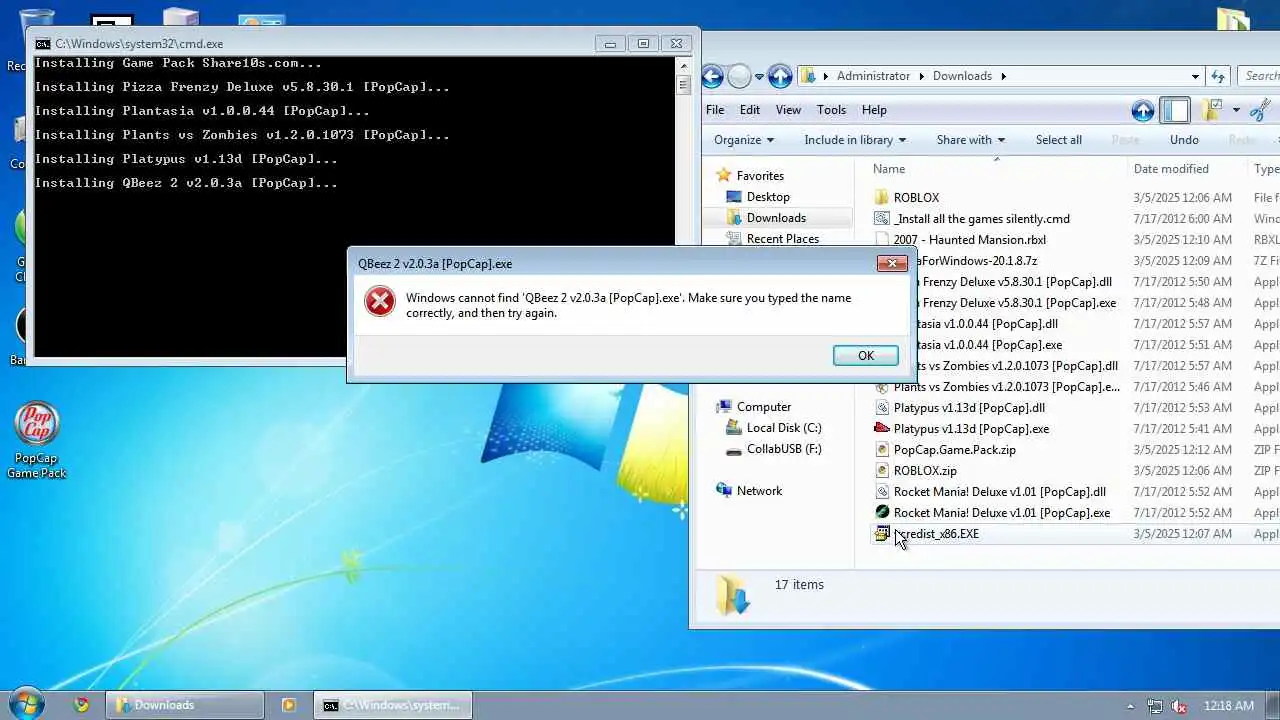Expand the arrow after Downloads in address bar
This screenshot has width=1280, height=720.
point(1003,76)
